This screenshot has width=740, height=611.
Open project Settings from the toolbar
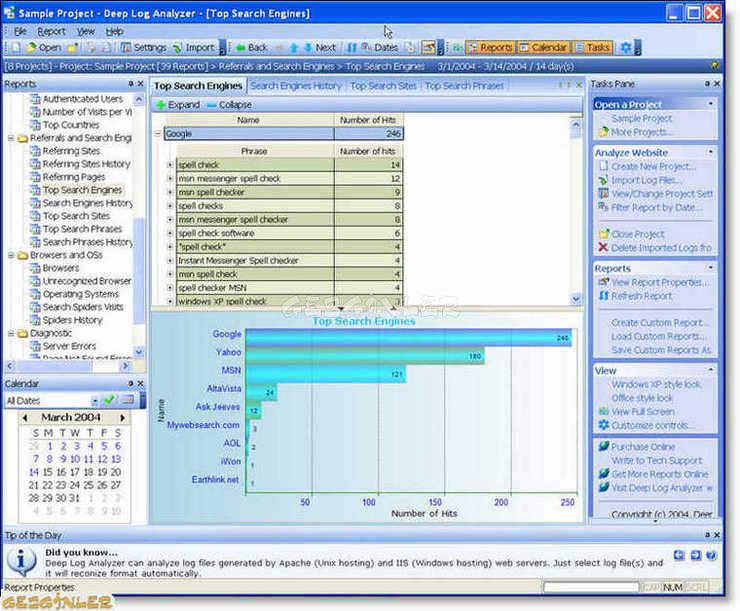(x=144, y=48)
